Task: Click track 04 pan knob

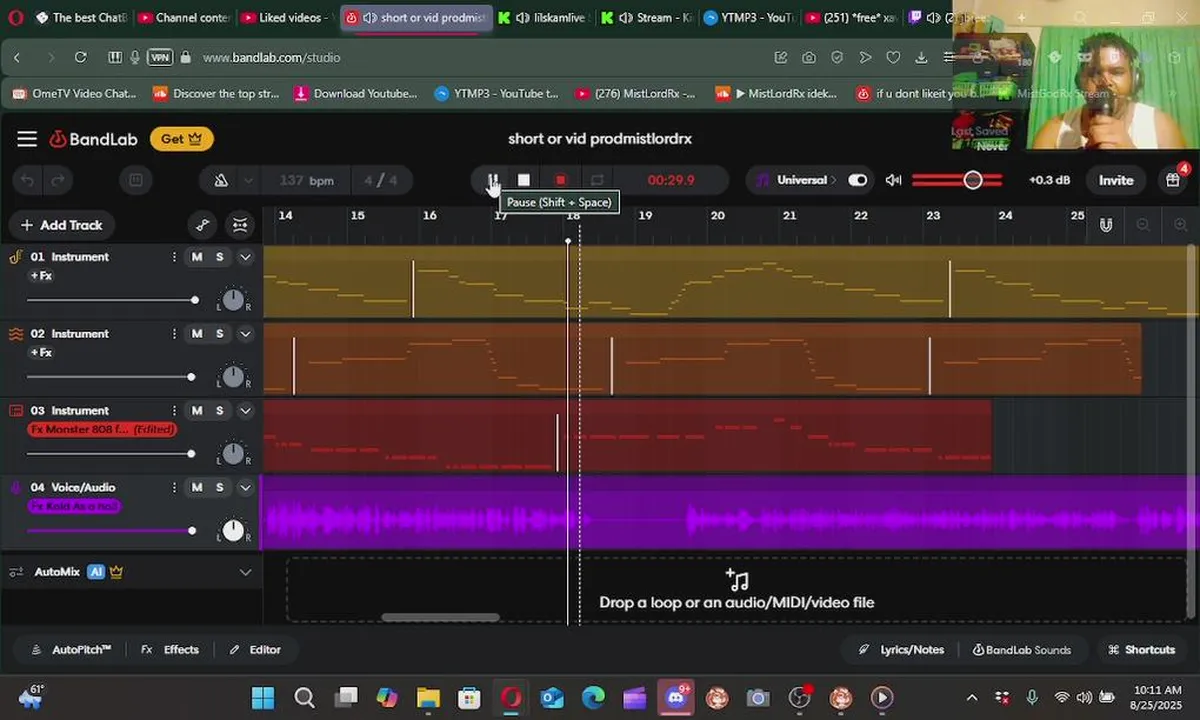Action: click(x=233, y=530)
